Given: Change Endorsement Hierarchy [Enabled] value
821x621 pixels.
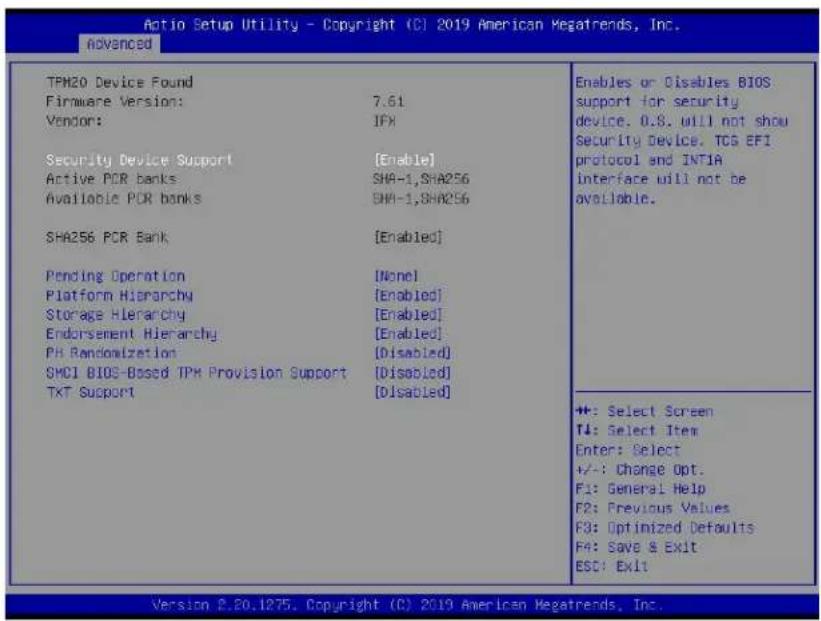Looking at the screenshot, I should coord(408,335).
